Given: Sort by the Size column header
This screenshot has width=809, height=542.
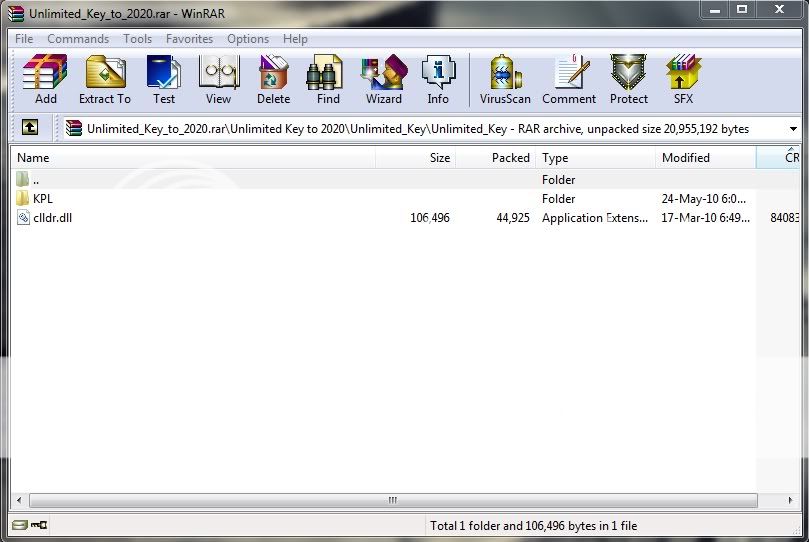Looking at the screenshot, I should 415,157.
